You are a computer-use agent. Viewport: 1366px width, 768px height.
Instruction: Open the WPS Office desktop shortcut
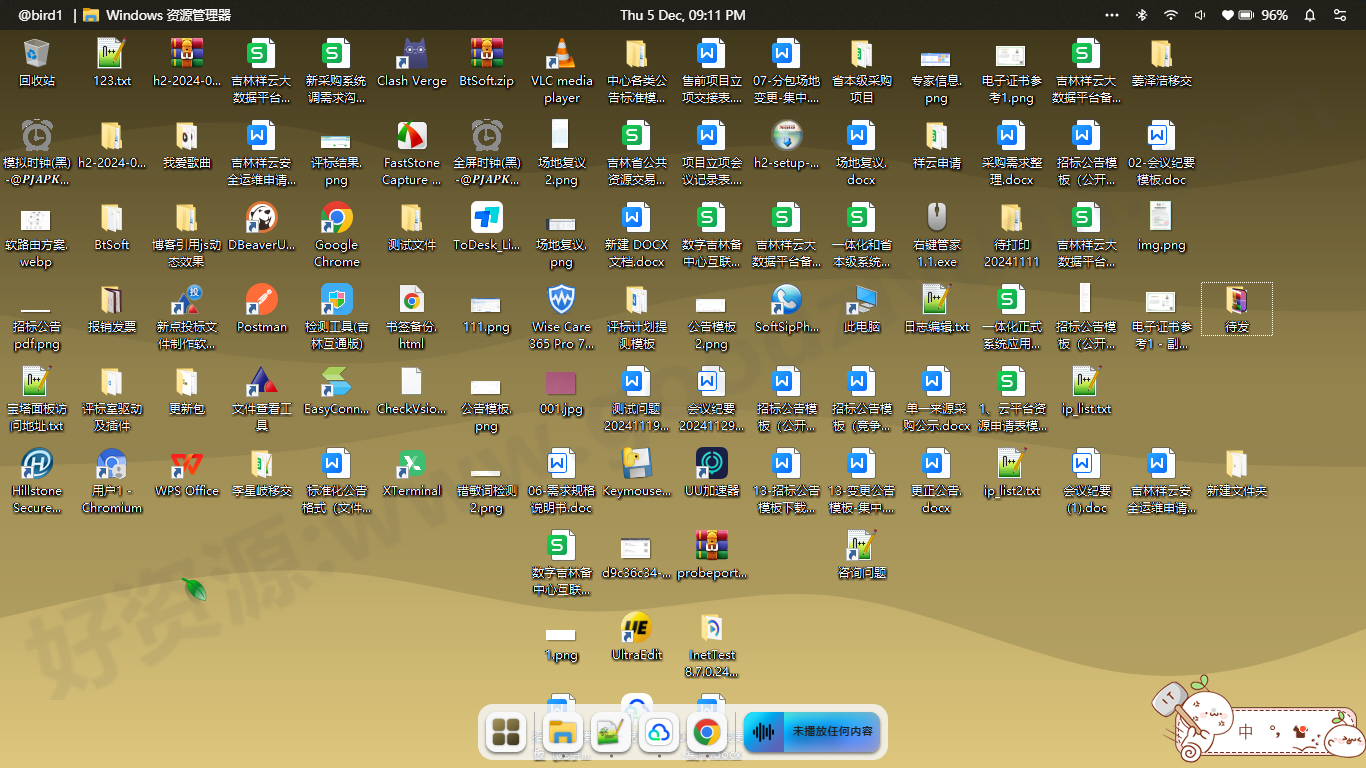(x=186, y=464)
